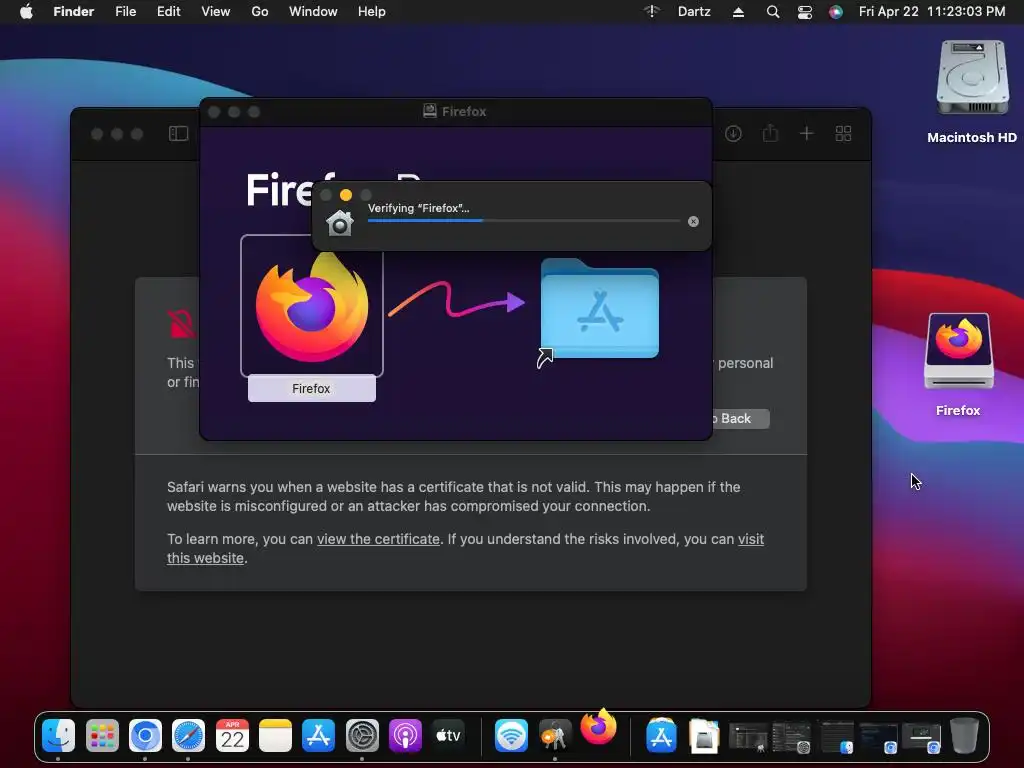Image resolution: width=1024 pixels, height=768 pixels.
Task: Open Finder from the Dock
Action: [59, 736]
